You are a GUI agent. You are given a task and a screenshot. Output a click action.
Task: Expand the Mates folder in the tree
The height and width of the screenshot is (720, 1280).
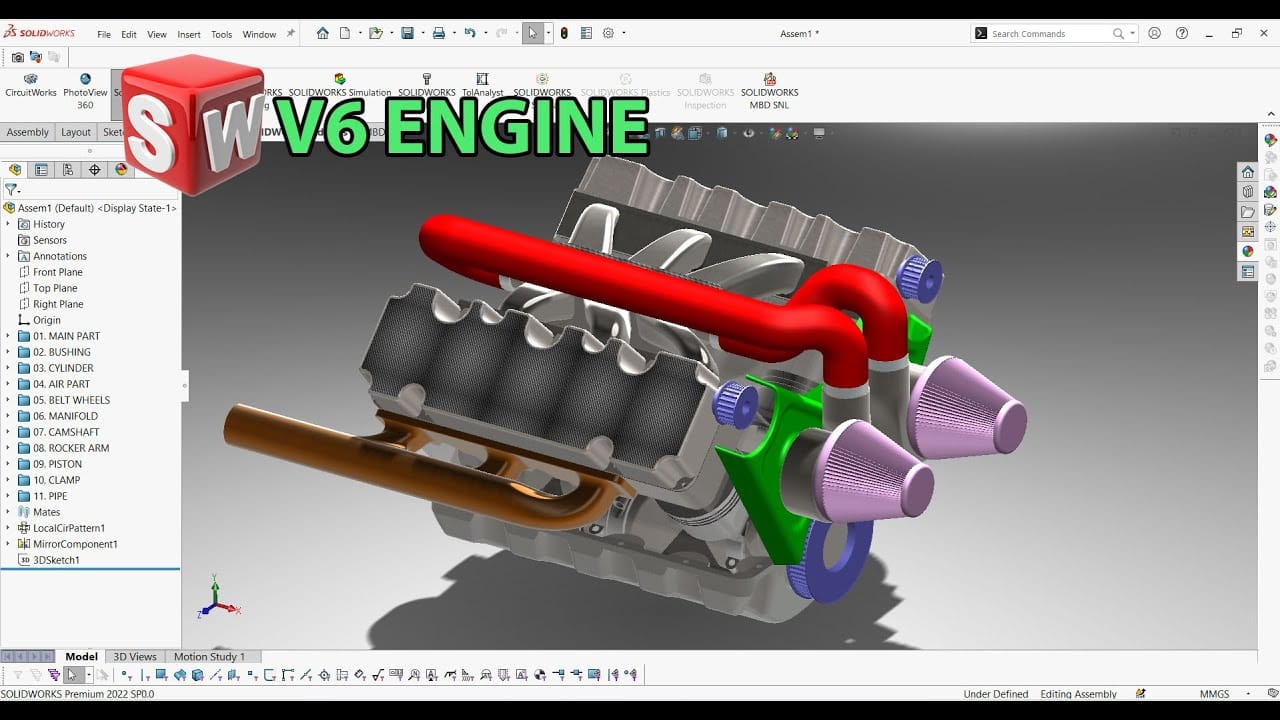click(x=8, y=512)
